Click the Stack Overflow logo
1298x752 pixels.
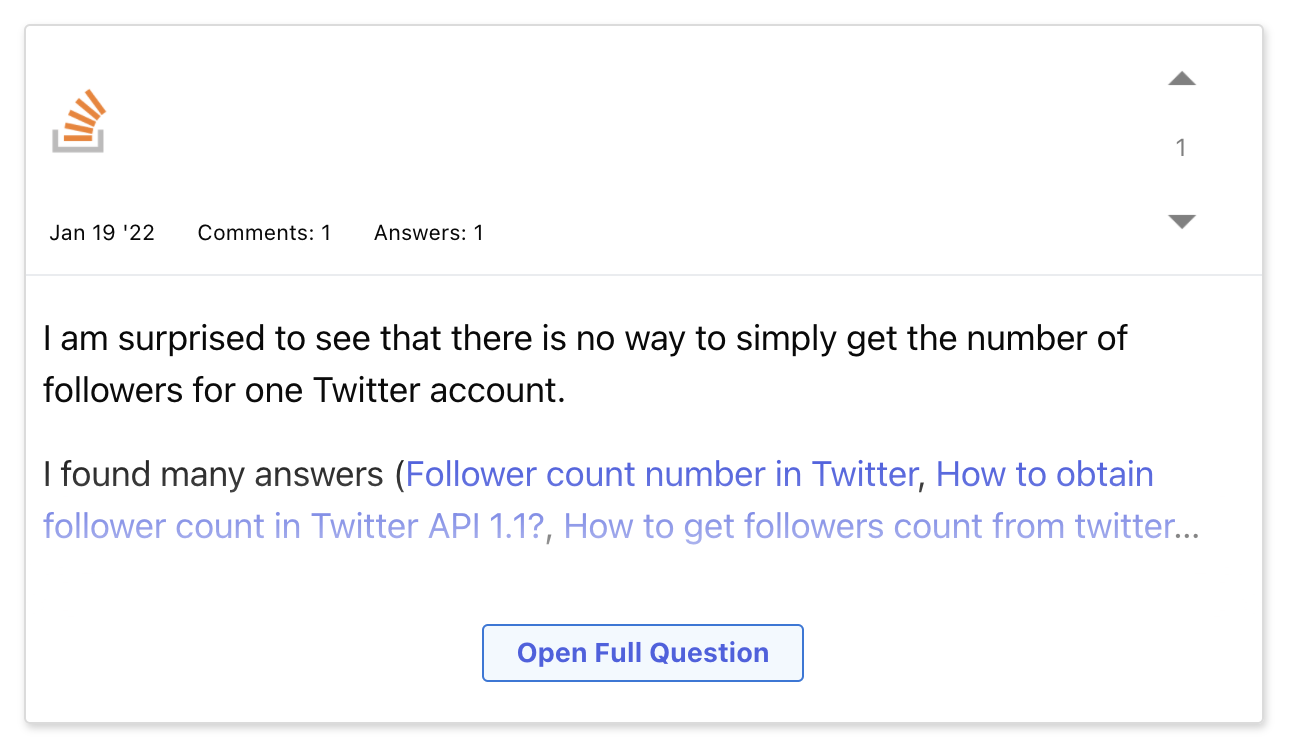point(79,120)
